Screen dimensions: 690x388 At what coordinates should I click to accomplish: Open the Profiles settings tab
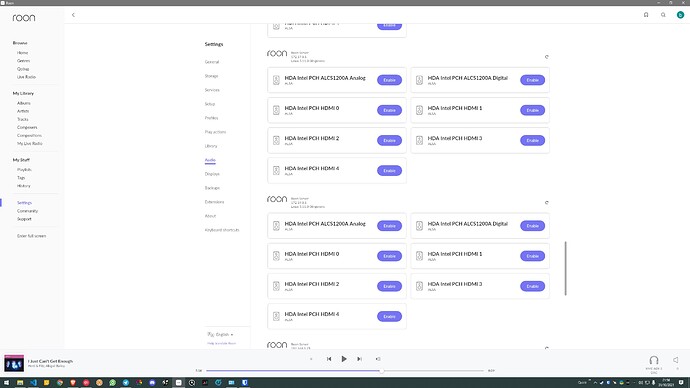[x=211, y=118]
